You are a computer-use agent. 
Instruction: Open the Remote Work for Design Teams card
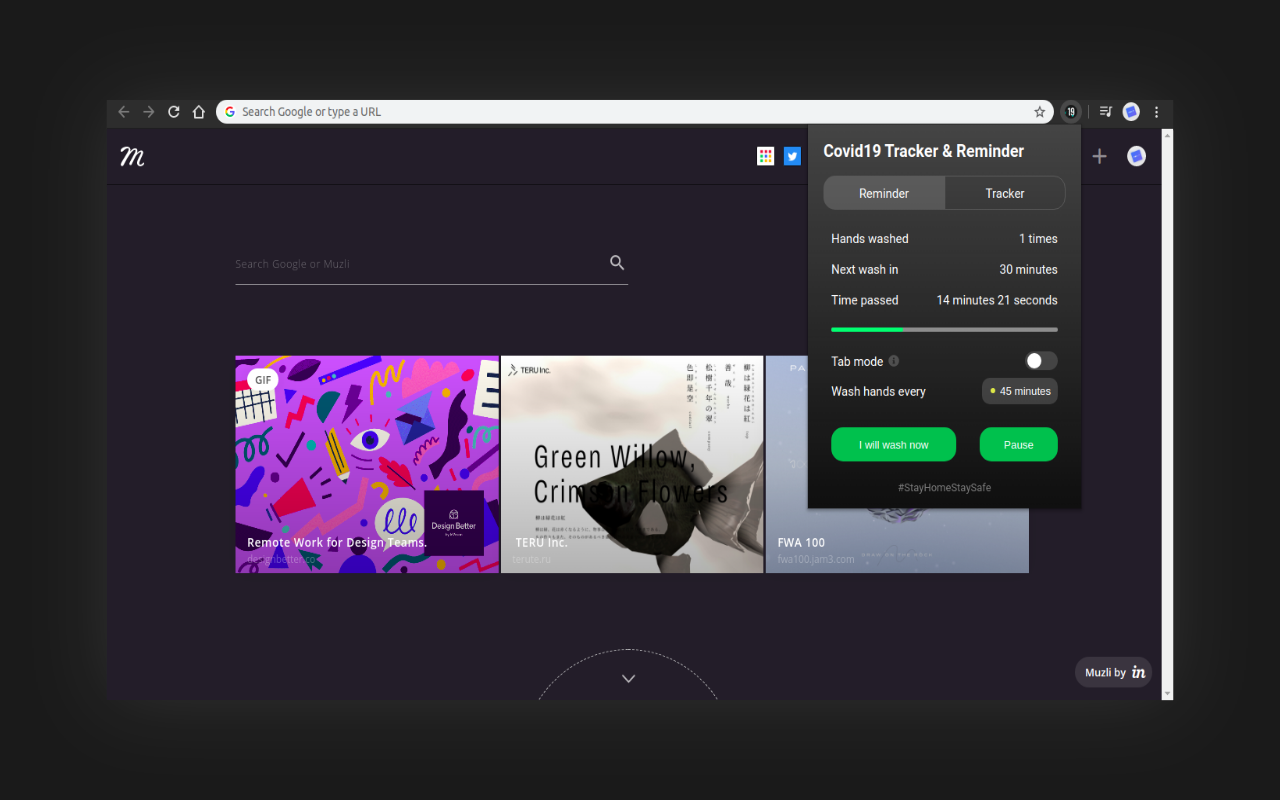pos(367,464)
